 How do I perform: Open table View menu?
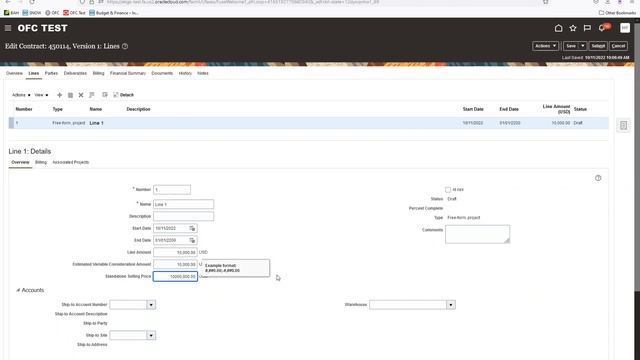(41, 95)
